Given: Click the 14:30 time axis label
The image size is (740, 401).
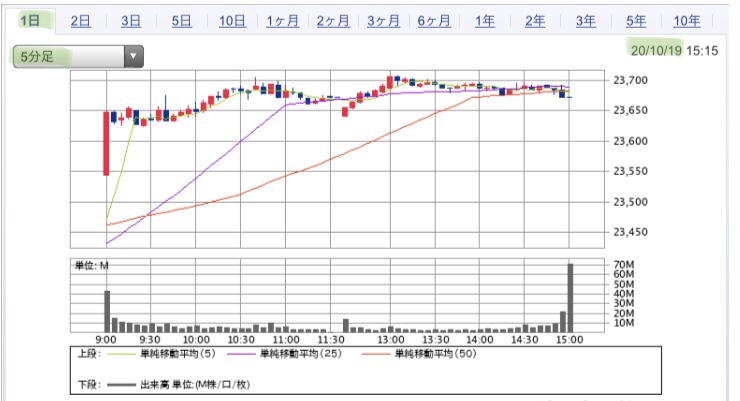Looking at the screenshot, I should [525, 340].
